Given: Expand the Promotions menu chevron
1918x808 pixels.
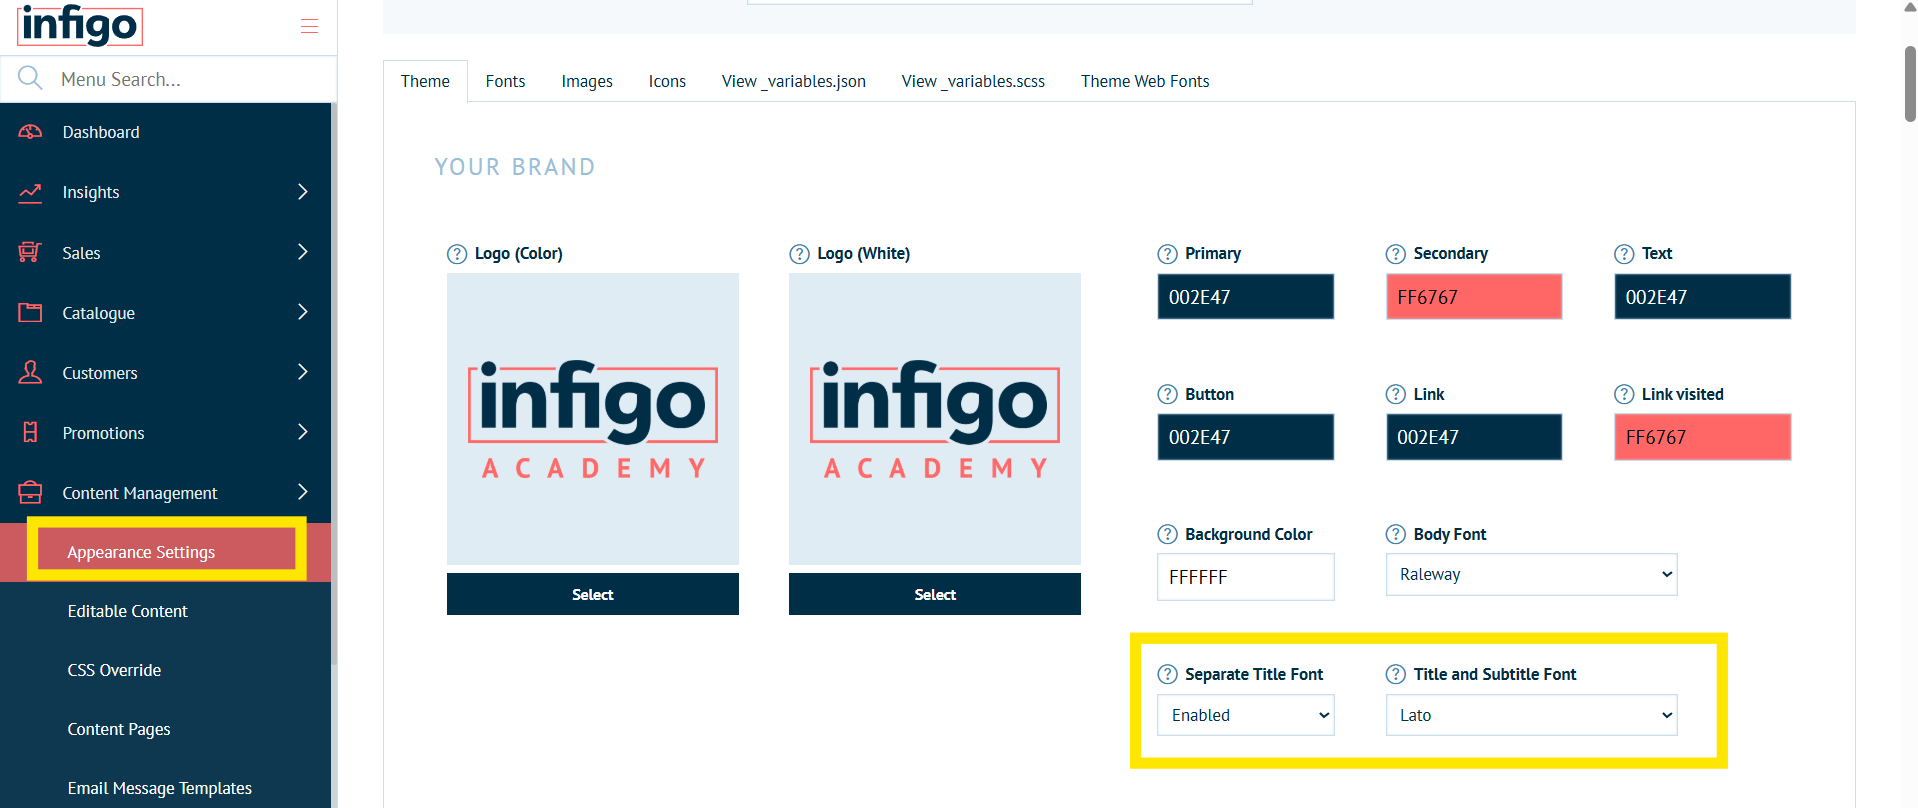Looking at the screenshot, I should click(303, 431).
